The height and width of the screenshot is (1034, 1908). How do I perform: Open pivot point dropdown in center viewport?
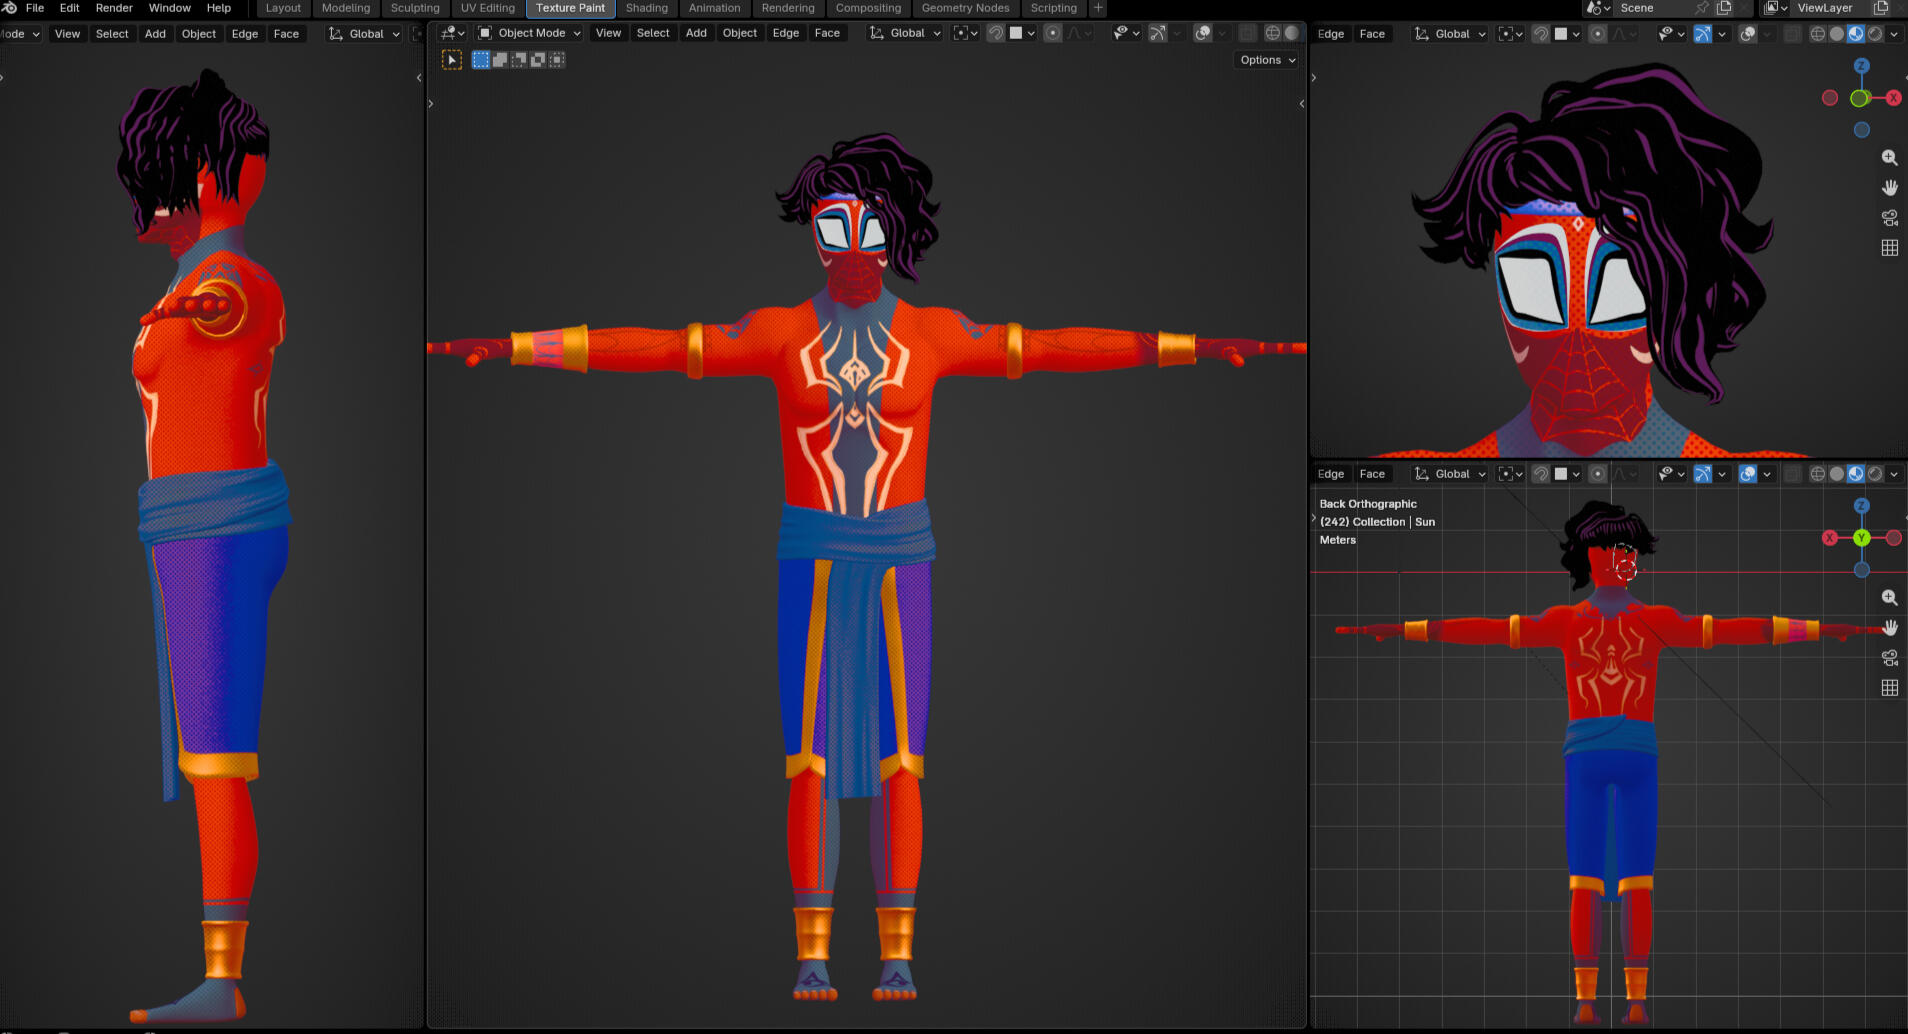(965, 33)
